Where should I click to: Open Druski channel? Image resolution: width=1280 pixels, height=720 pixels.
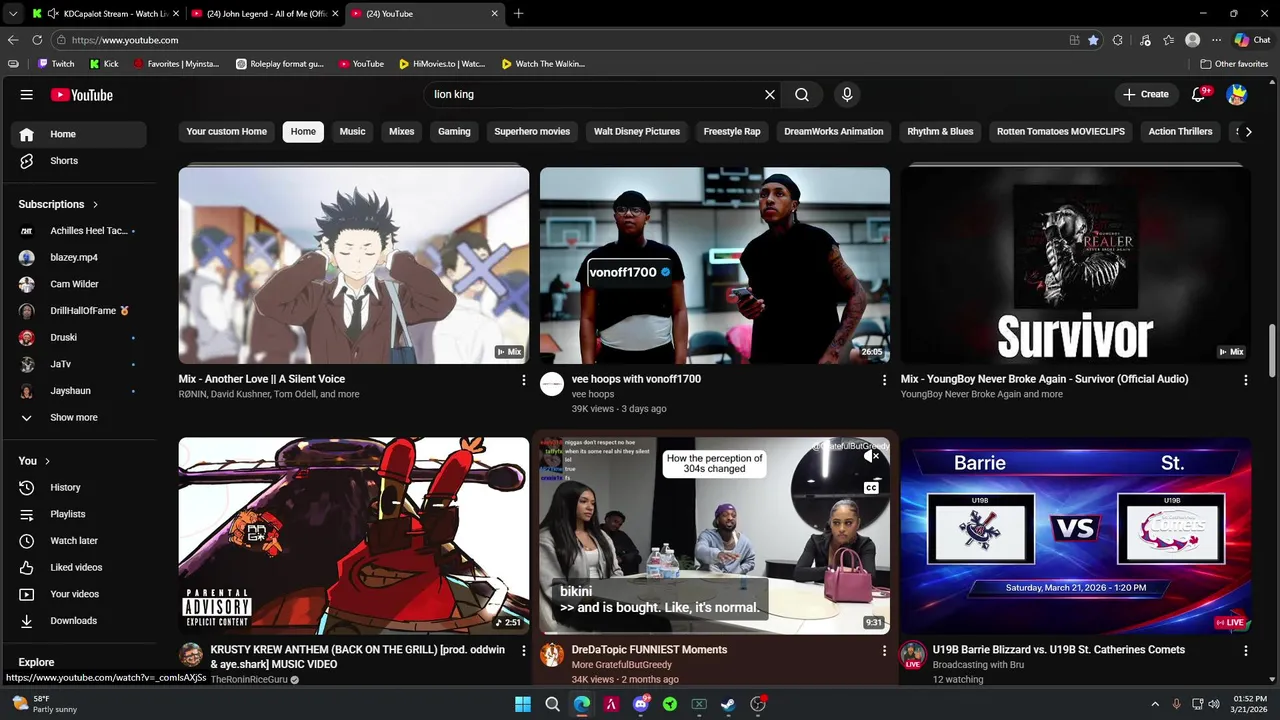click(79, 337)
